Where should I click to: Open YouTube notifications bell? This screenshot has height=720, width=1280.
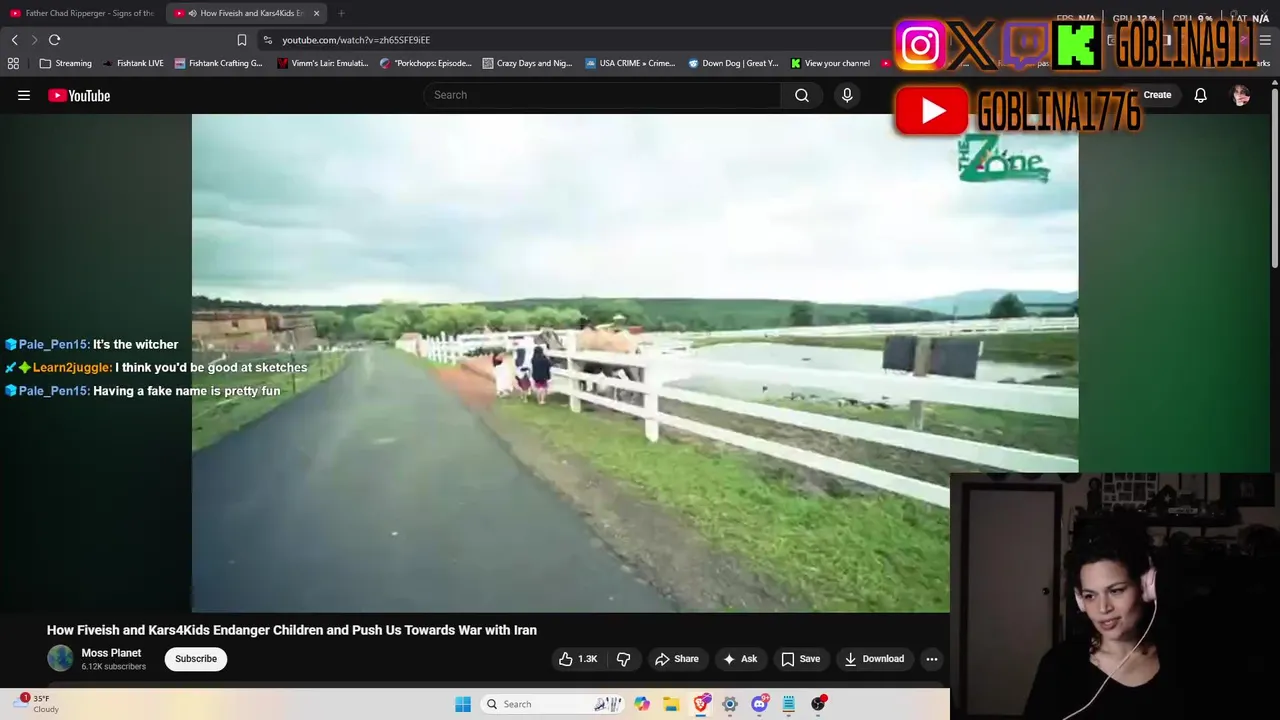click(1200, 95)
